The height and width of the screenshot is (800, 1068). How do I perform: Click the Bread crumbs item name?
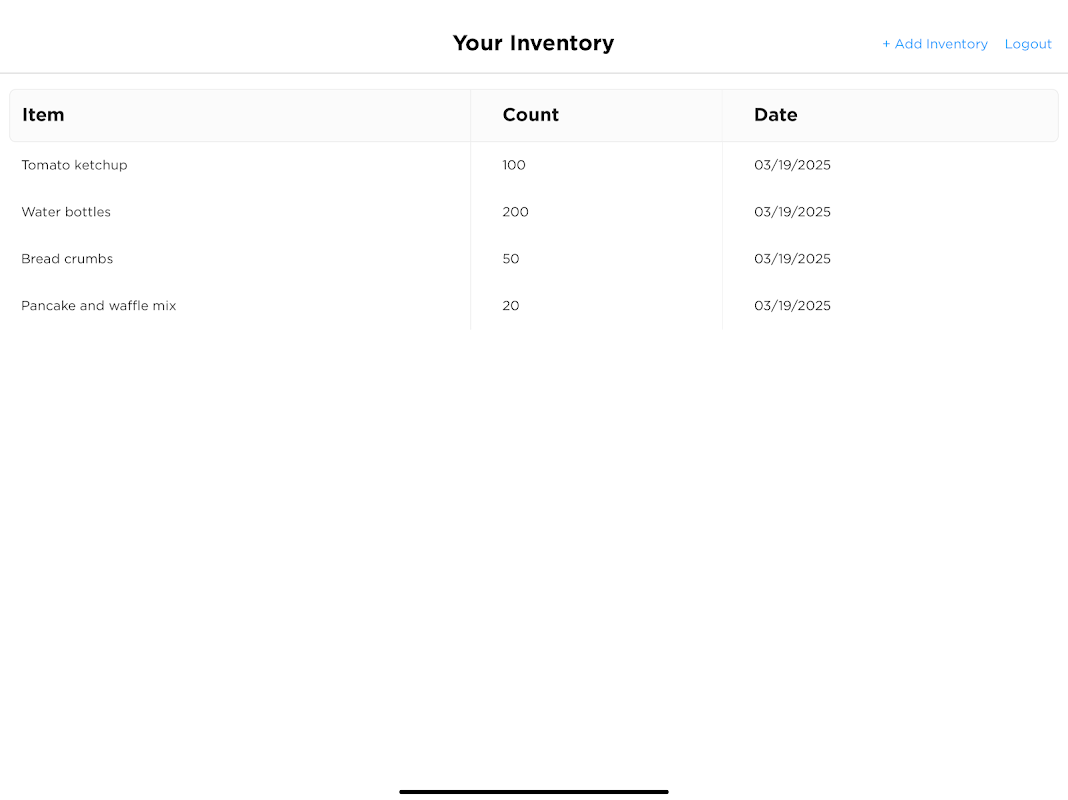pos(67,259)
